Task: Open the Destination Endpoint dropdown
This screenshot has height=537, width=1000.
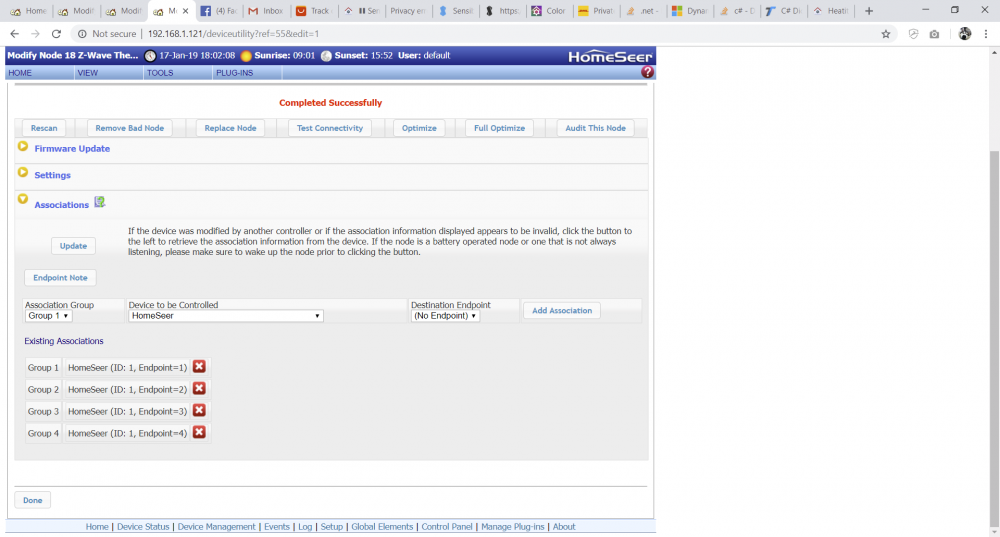Action: tap(446, 316)
